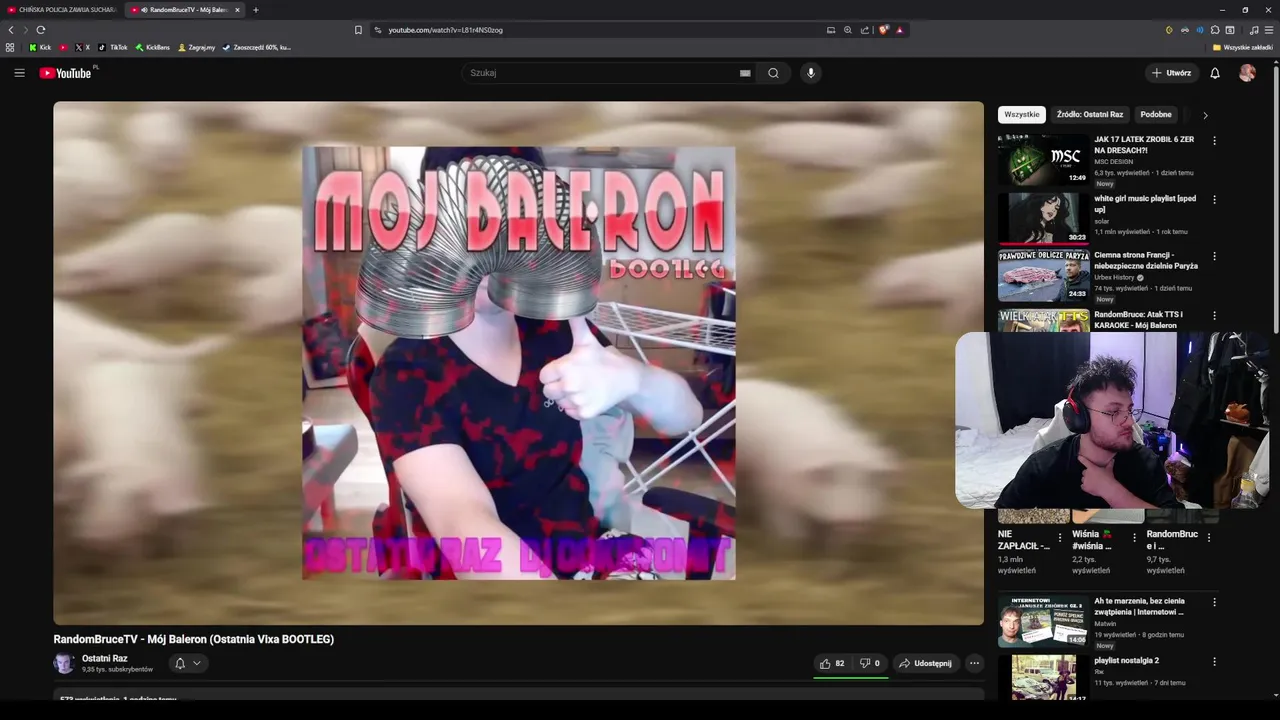The width and height of the screenshot is (1280, 720).
Task: Go forward in browser history
Action: coord(26,30)
